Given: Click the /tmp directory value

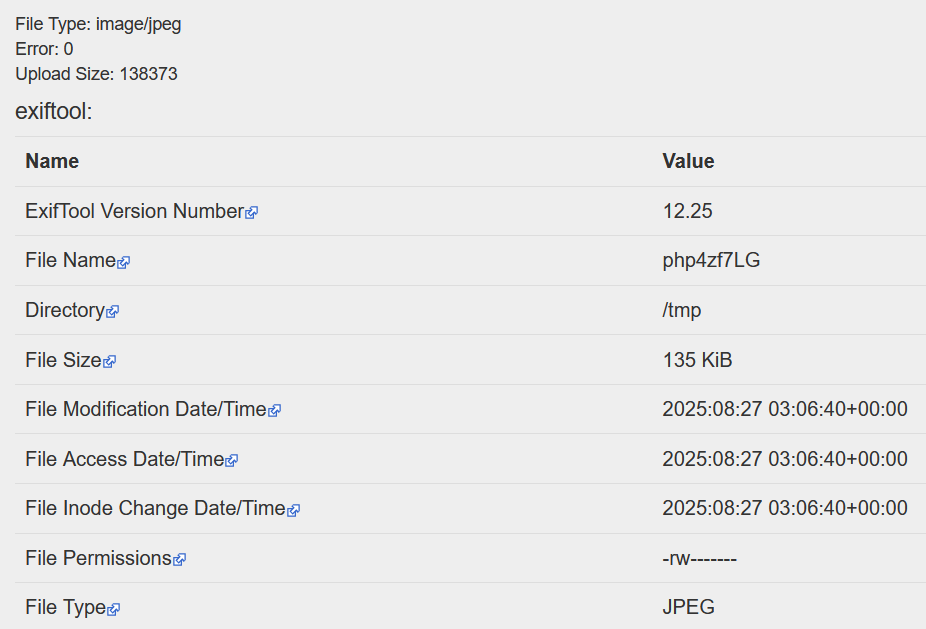Looking at the screenshot, I should coord(681,310).
